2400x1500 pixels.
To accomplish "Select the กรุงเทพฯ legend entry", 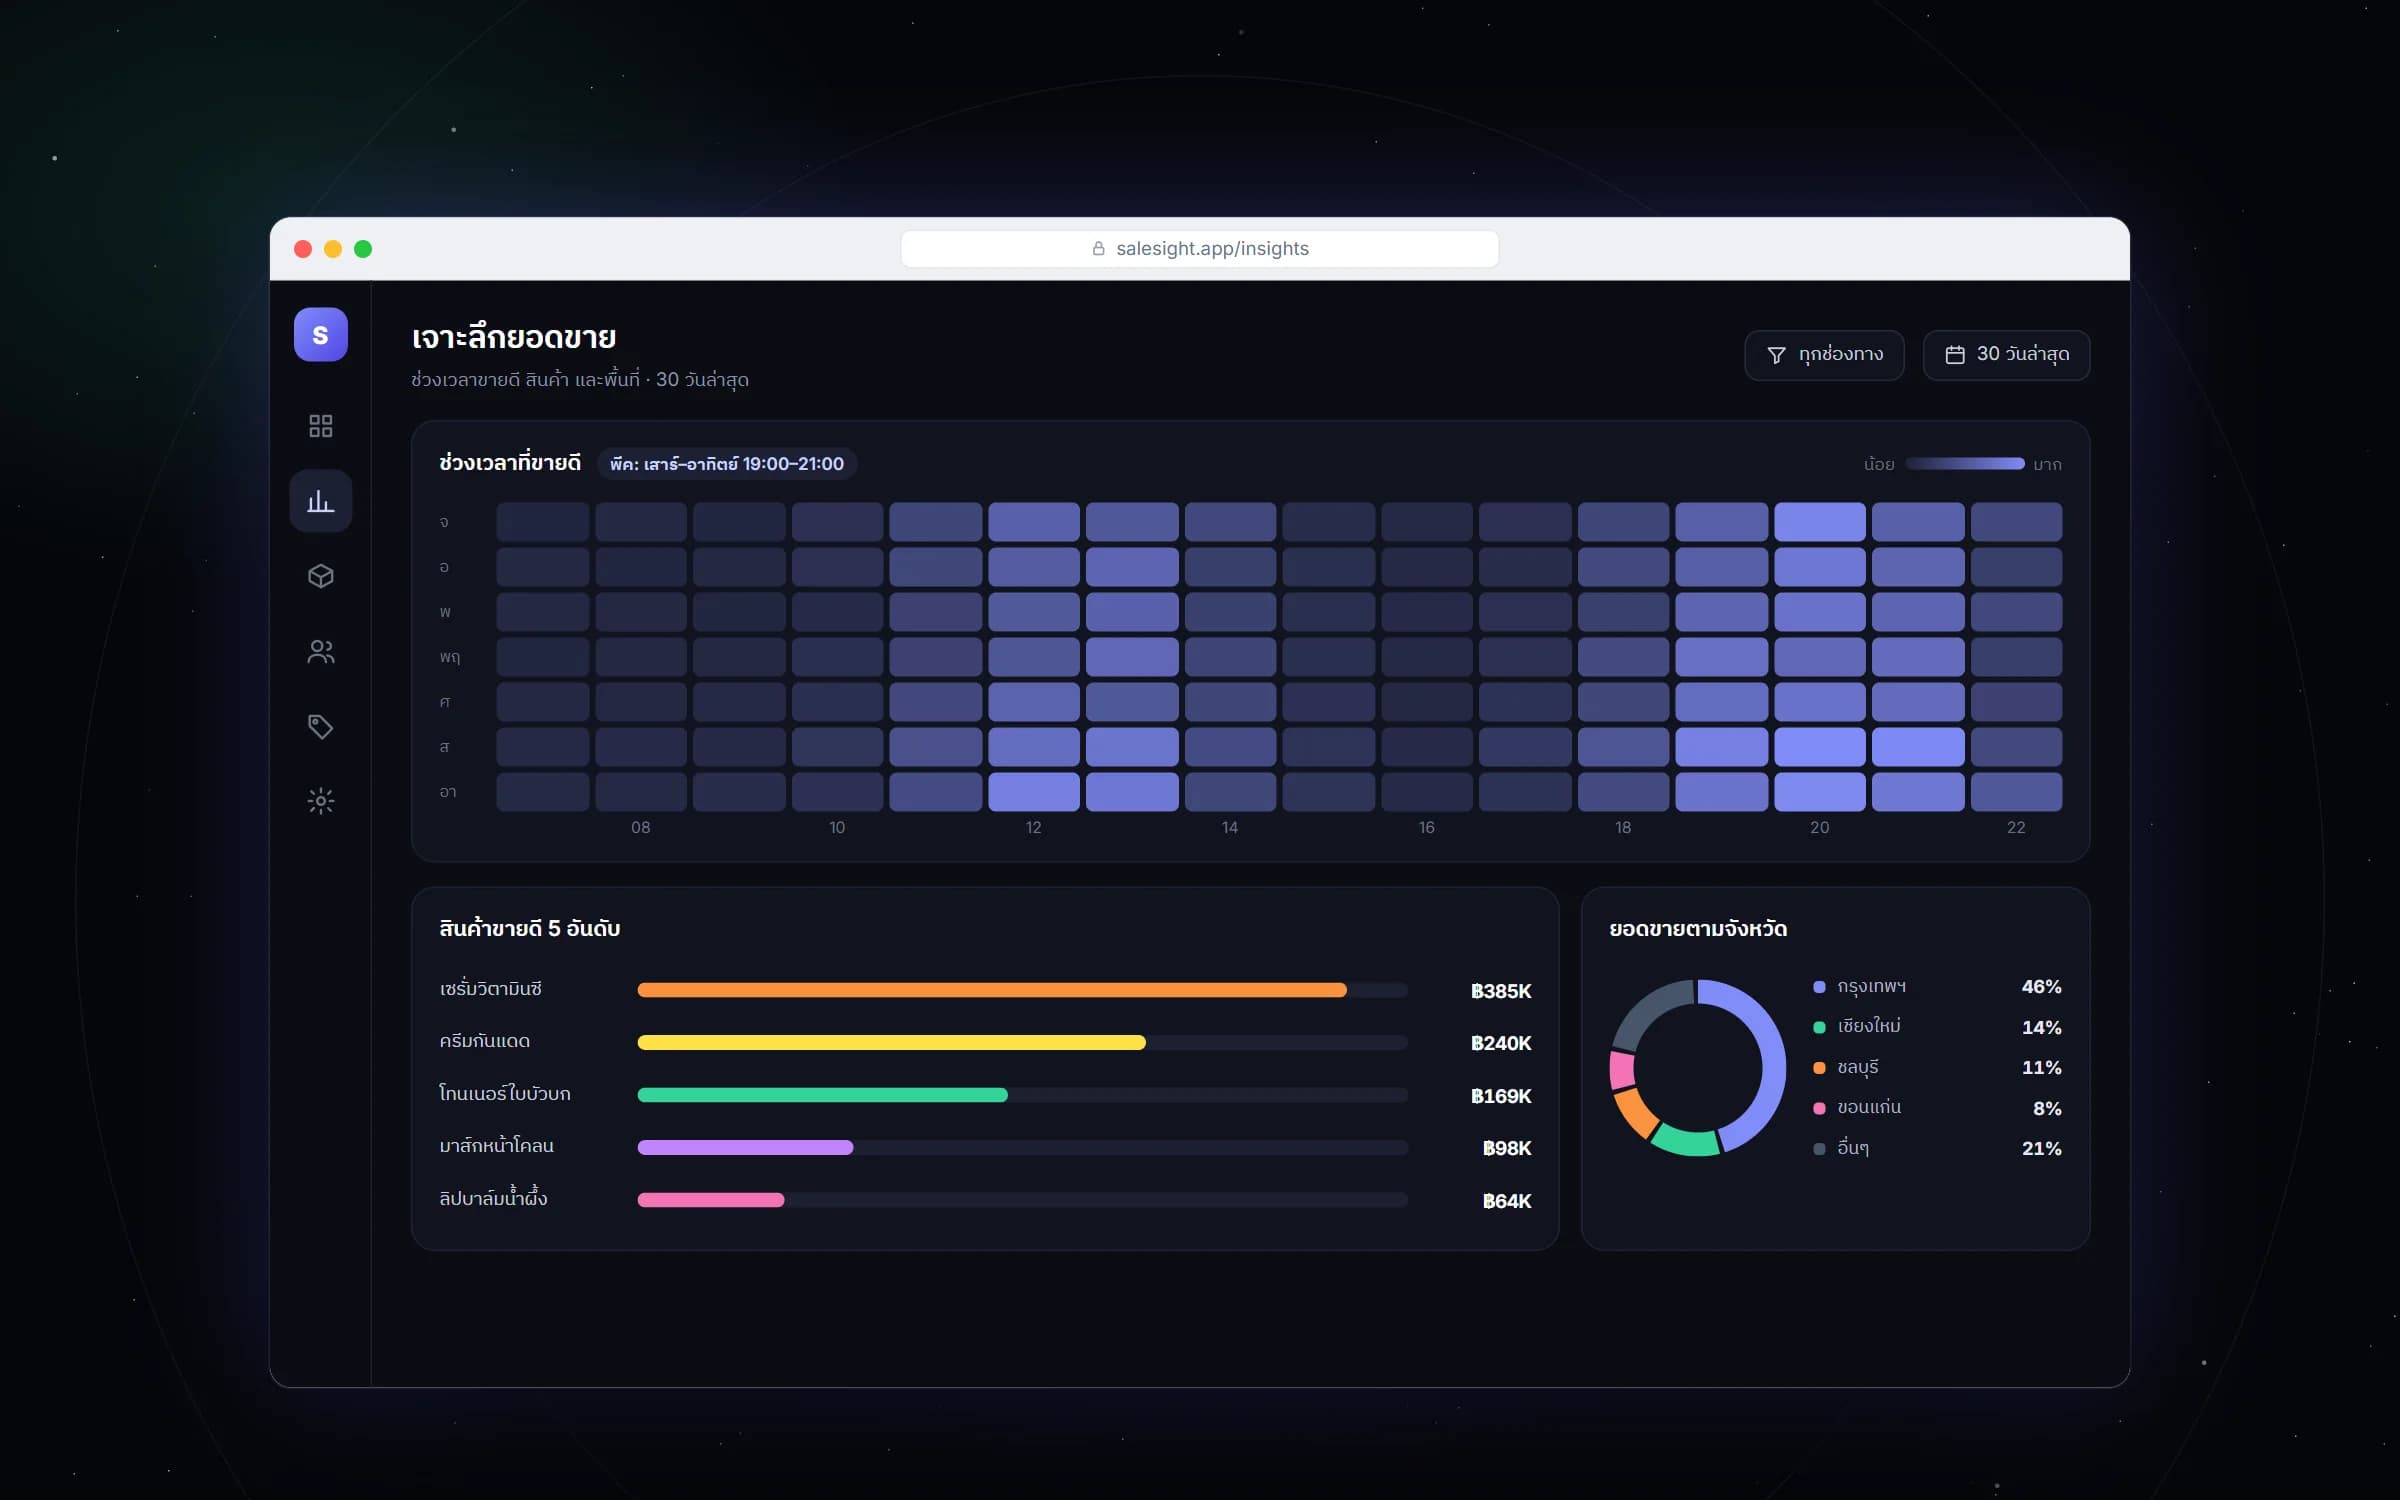I will 1937,987.
